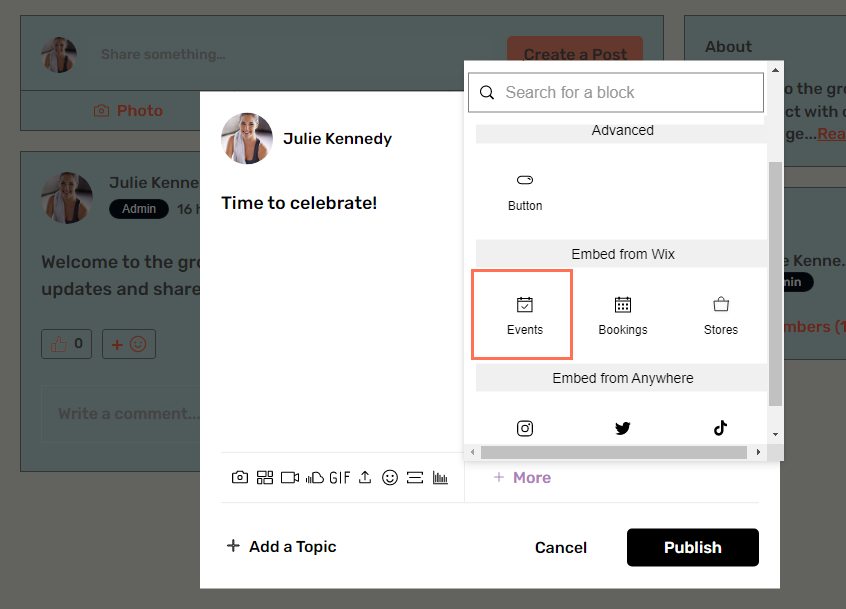Click the horizontal scrollbar thumb
Screen dimensions: 846x609
click(613, 452)
